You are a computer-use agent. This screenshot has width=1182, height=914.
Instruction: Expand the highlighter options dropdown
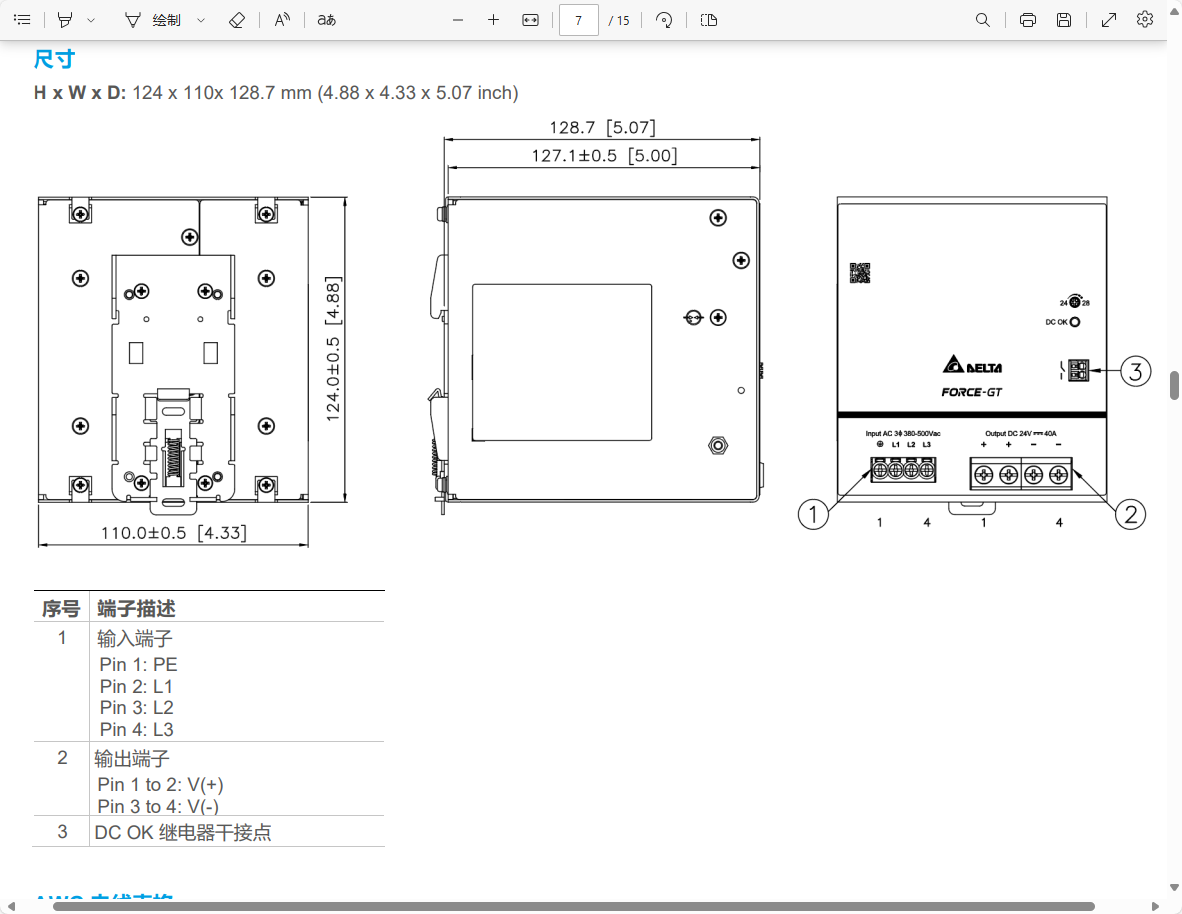91,20
